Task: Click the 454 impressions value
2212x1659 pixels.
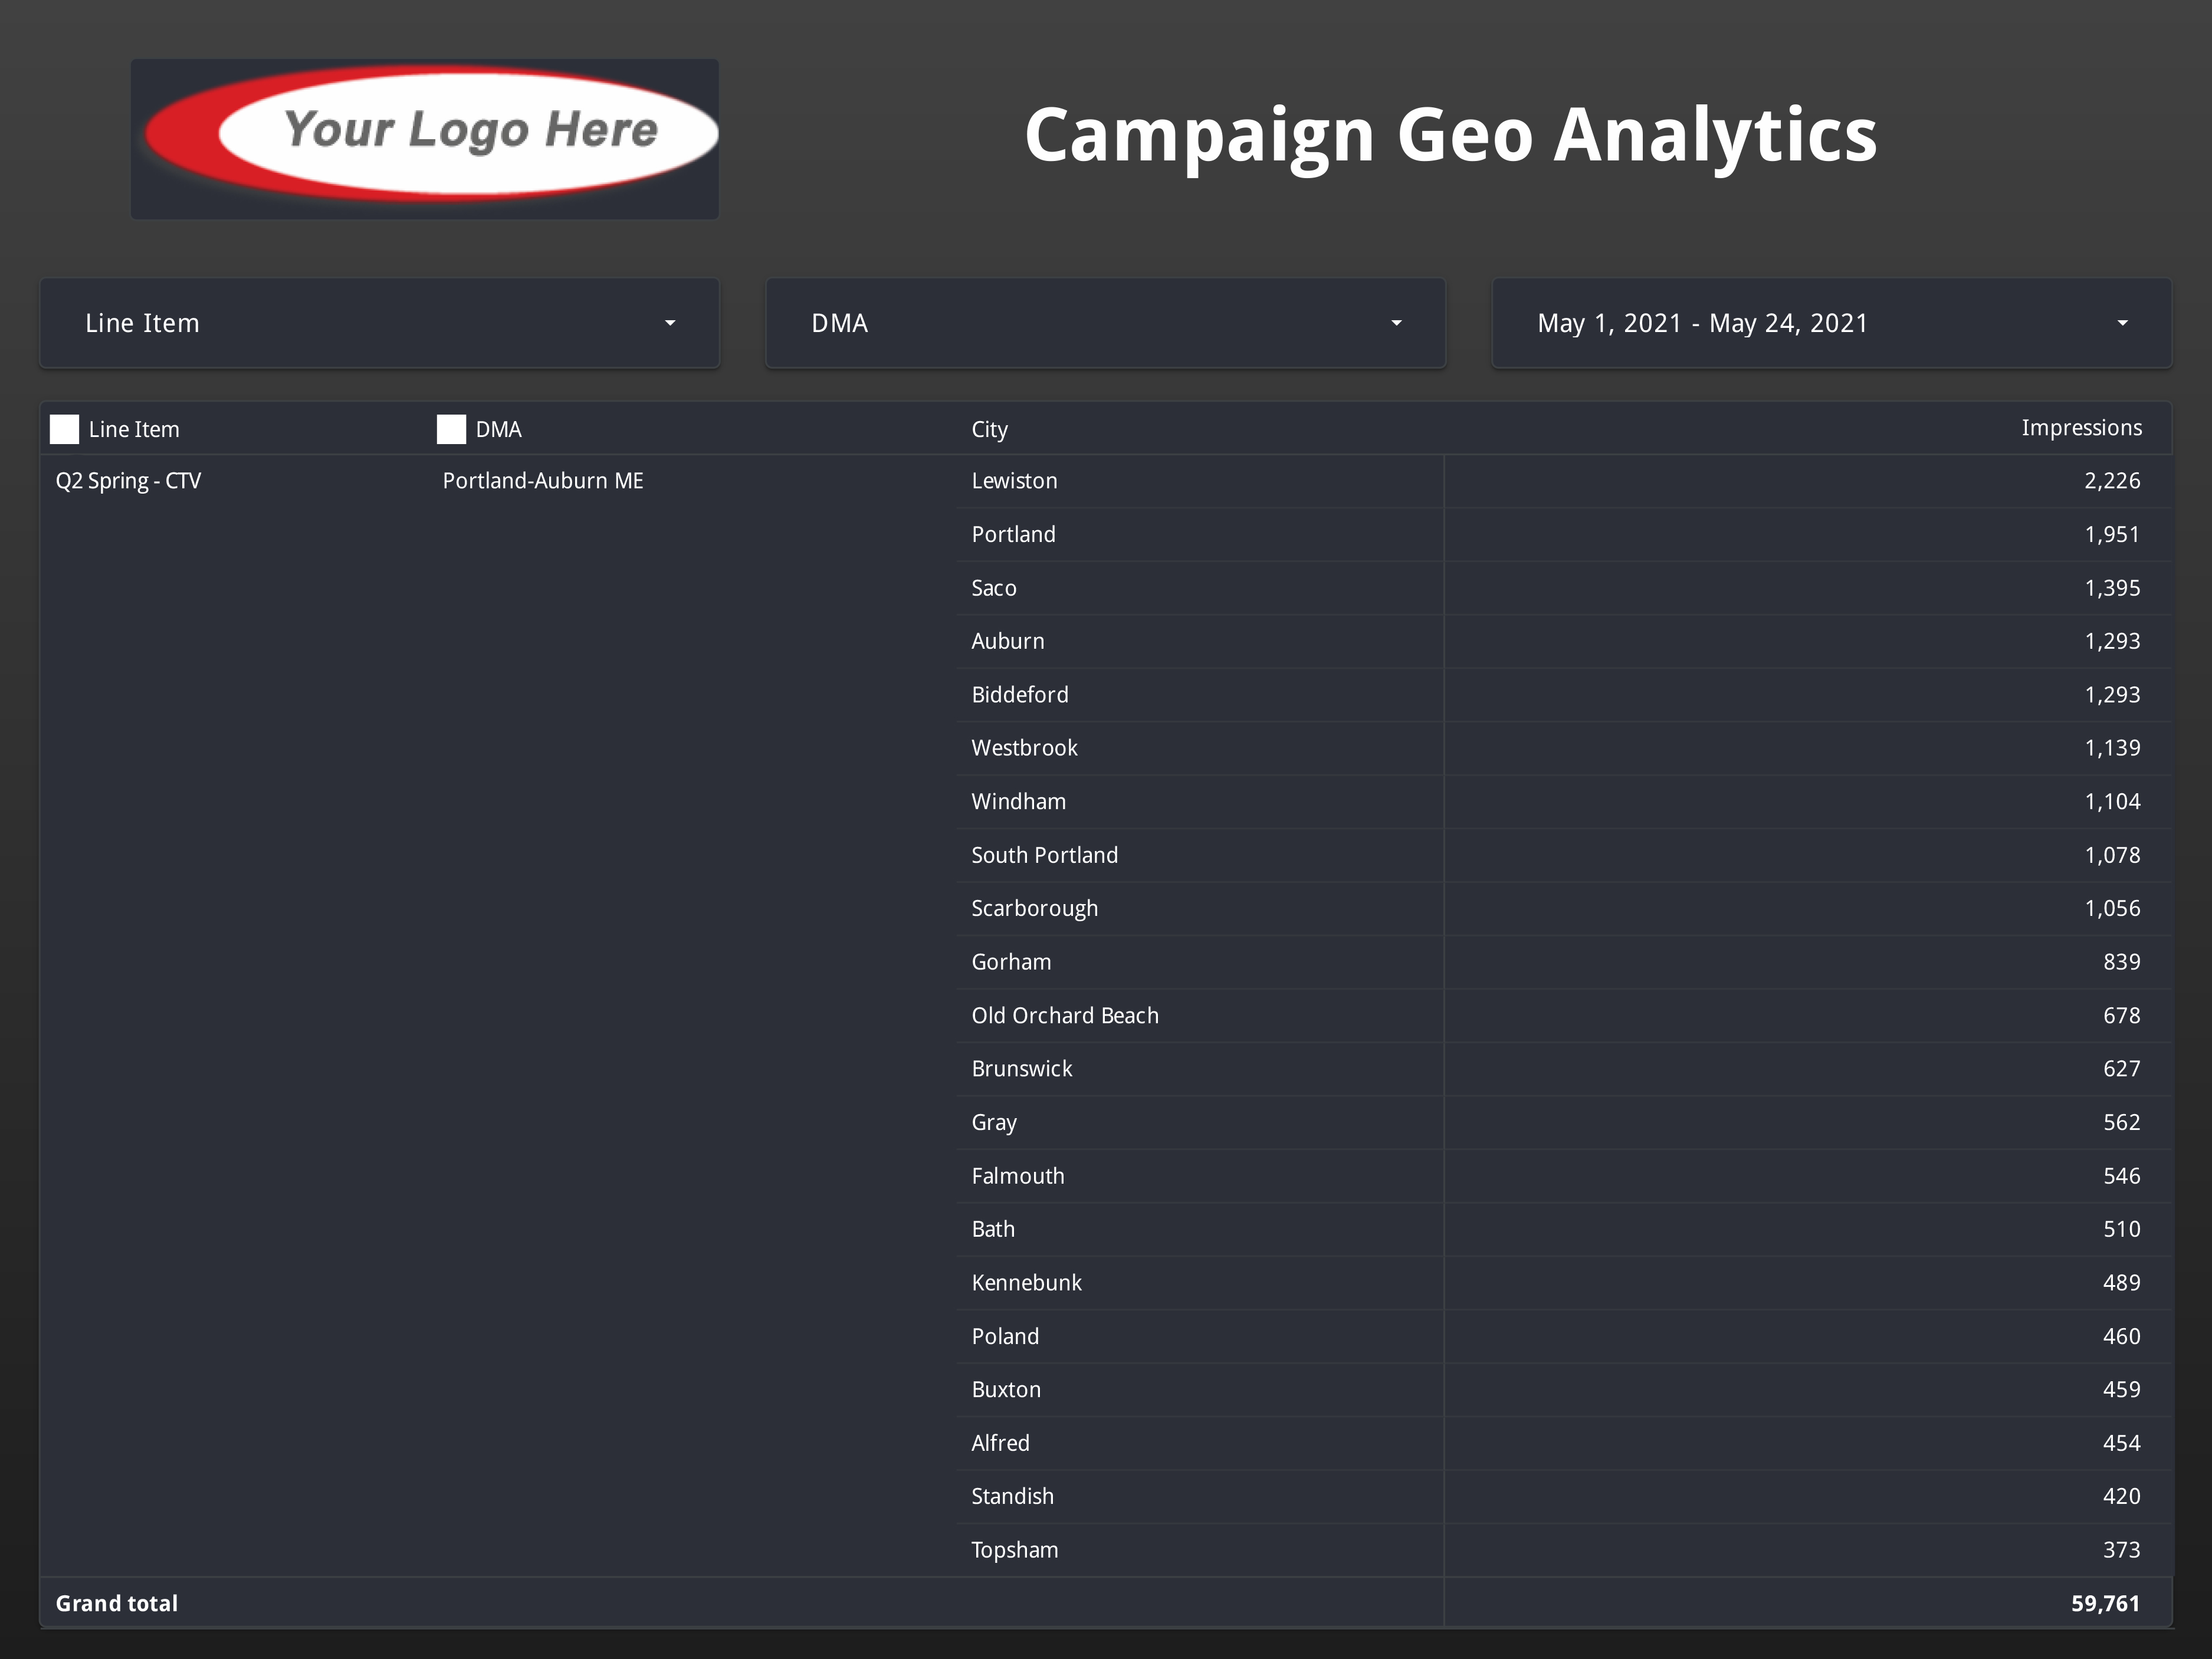Action: tap(2121, 1443)
